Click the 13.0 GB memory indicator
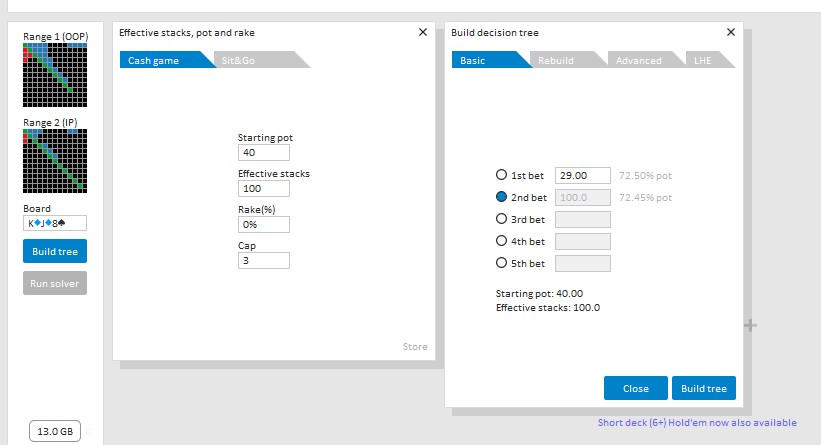 (x=55, y=431)
